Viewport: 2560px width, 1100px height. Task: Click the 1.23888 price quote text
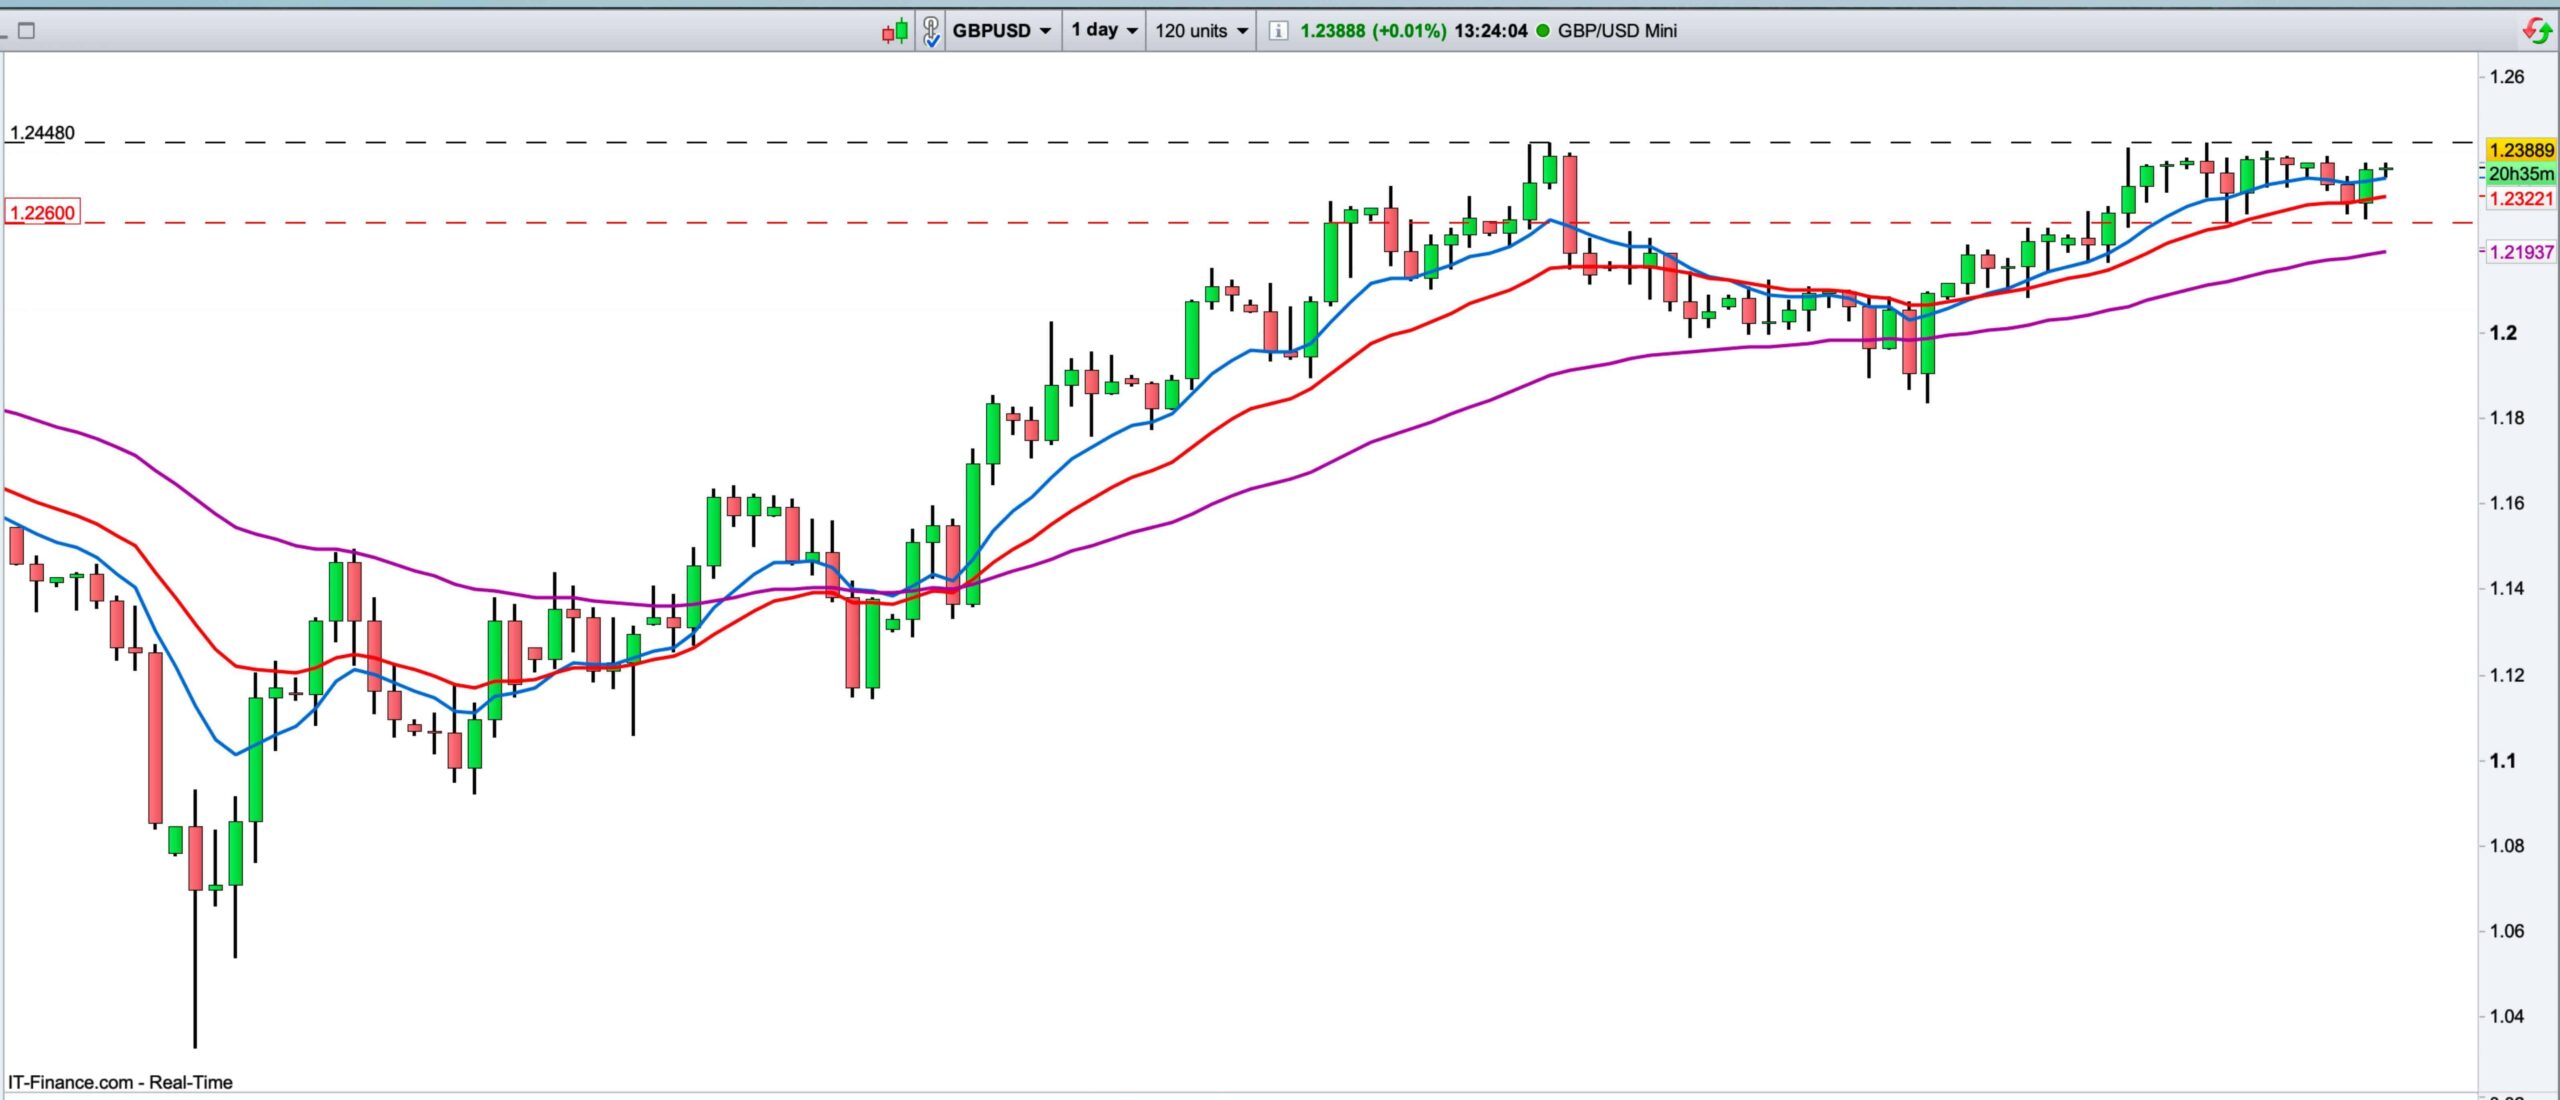click(1332, 31)
